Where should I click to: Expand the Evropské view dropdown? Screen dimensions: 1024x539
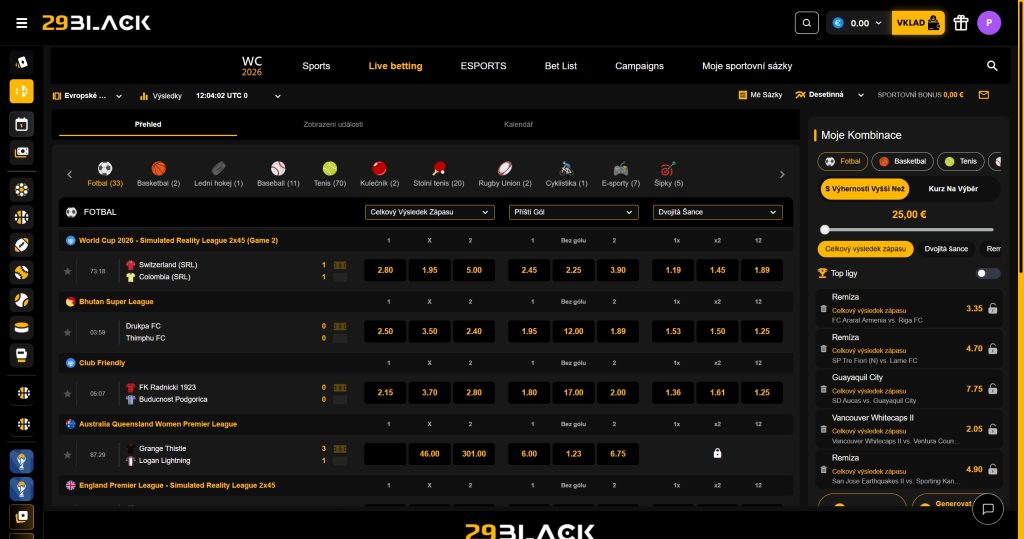click(88, 95)
